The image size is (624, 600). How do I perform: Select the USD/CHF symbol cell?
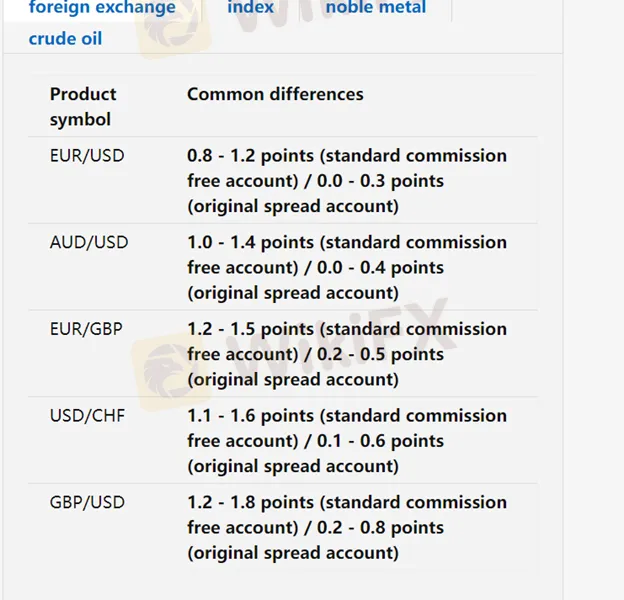87,415
